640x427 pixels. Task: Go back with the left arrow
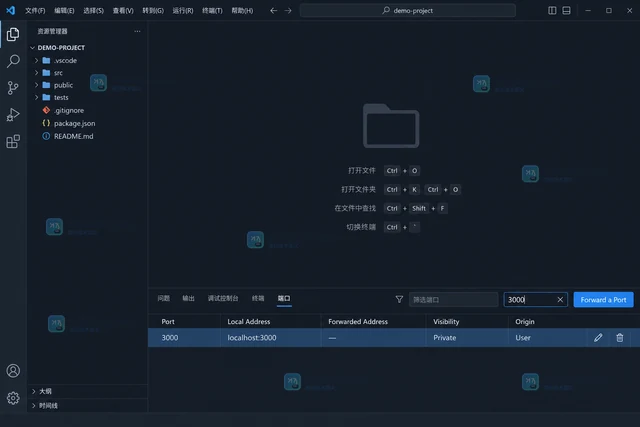pos(273,11)
